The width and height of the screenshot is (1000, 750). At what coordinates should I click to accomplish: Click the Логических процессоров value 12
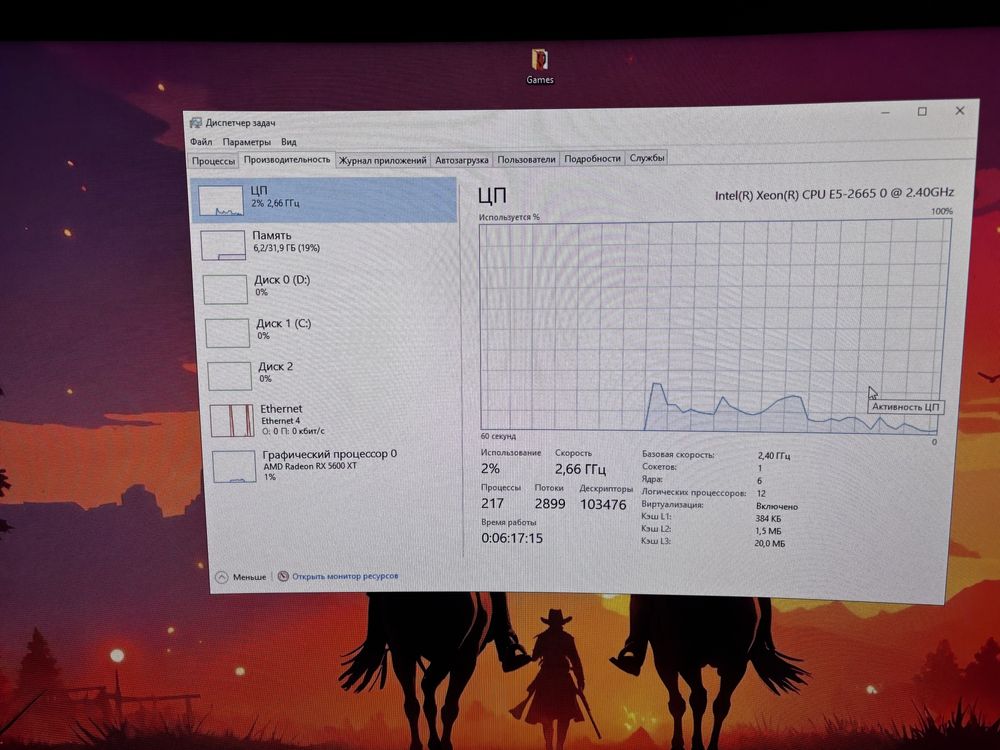click(x=761, y=494)
